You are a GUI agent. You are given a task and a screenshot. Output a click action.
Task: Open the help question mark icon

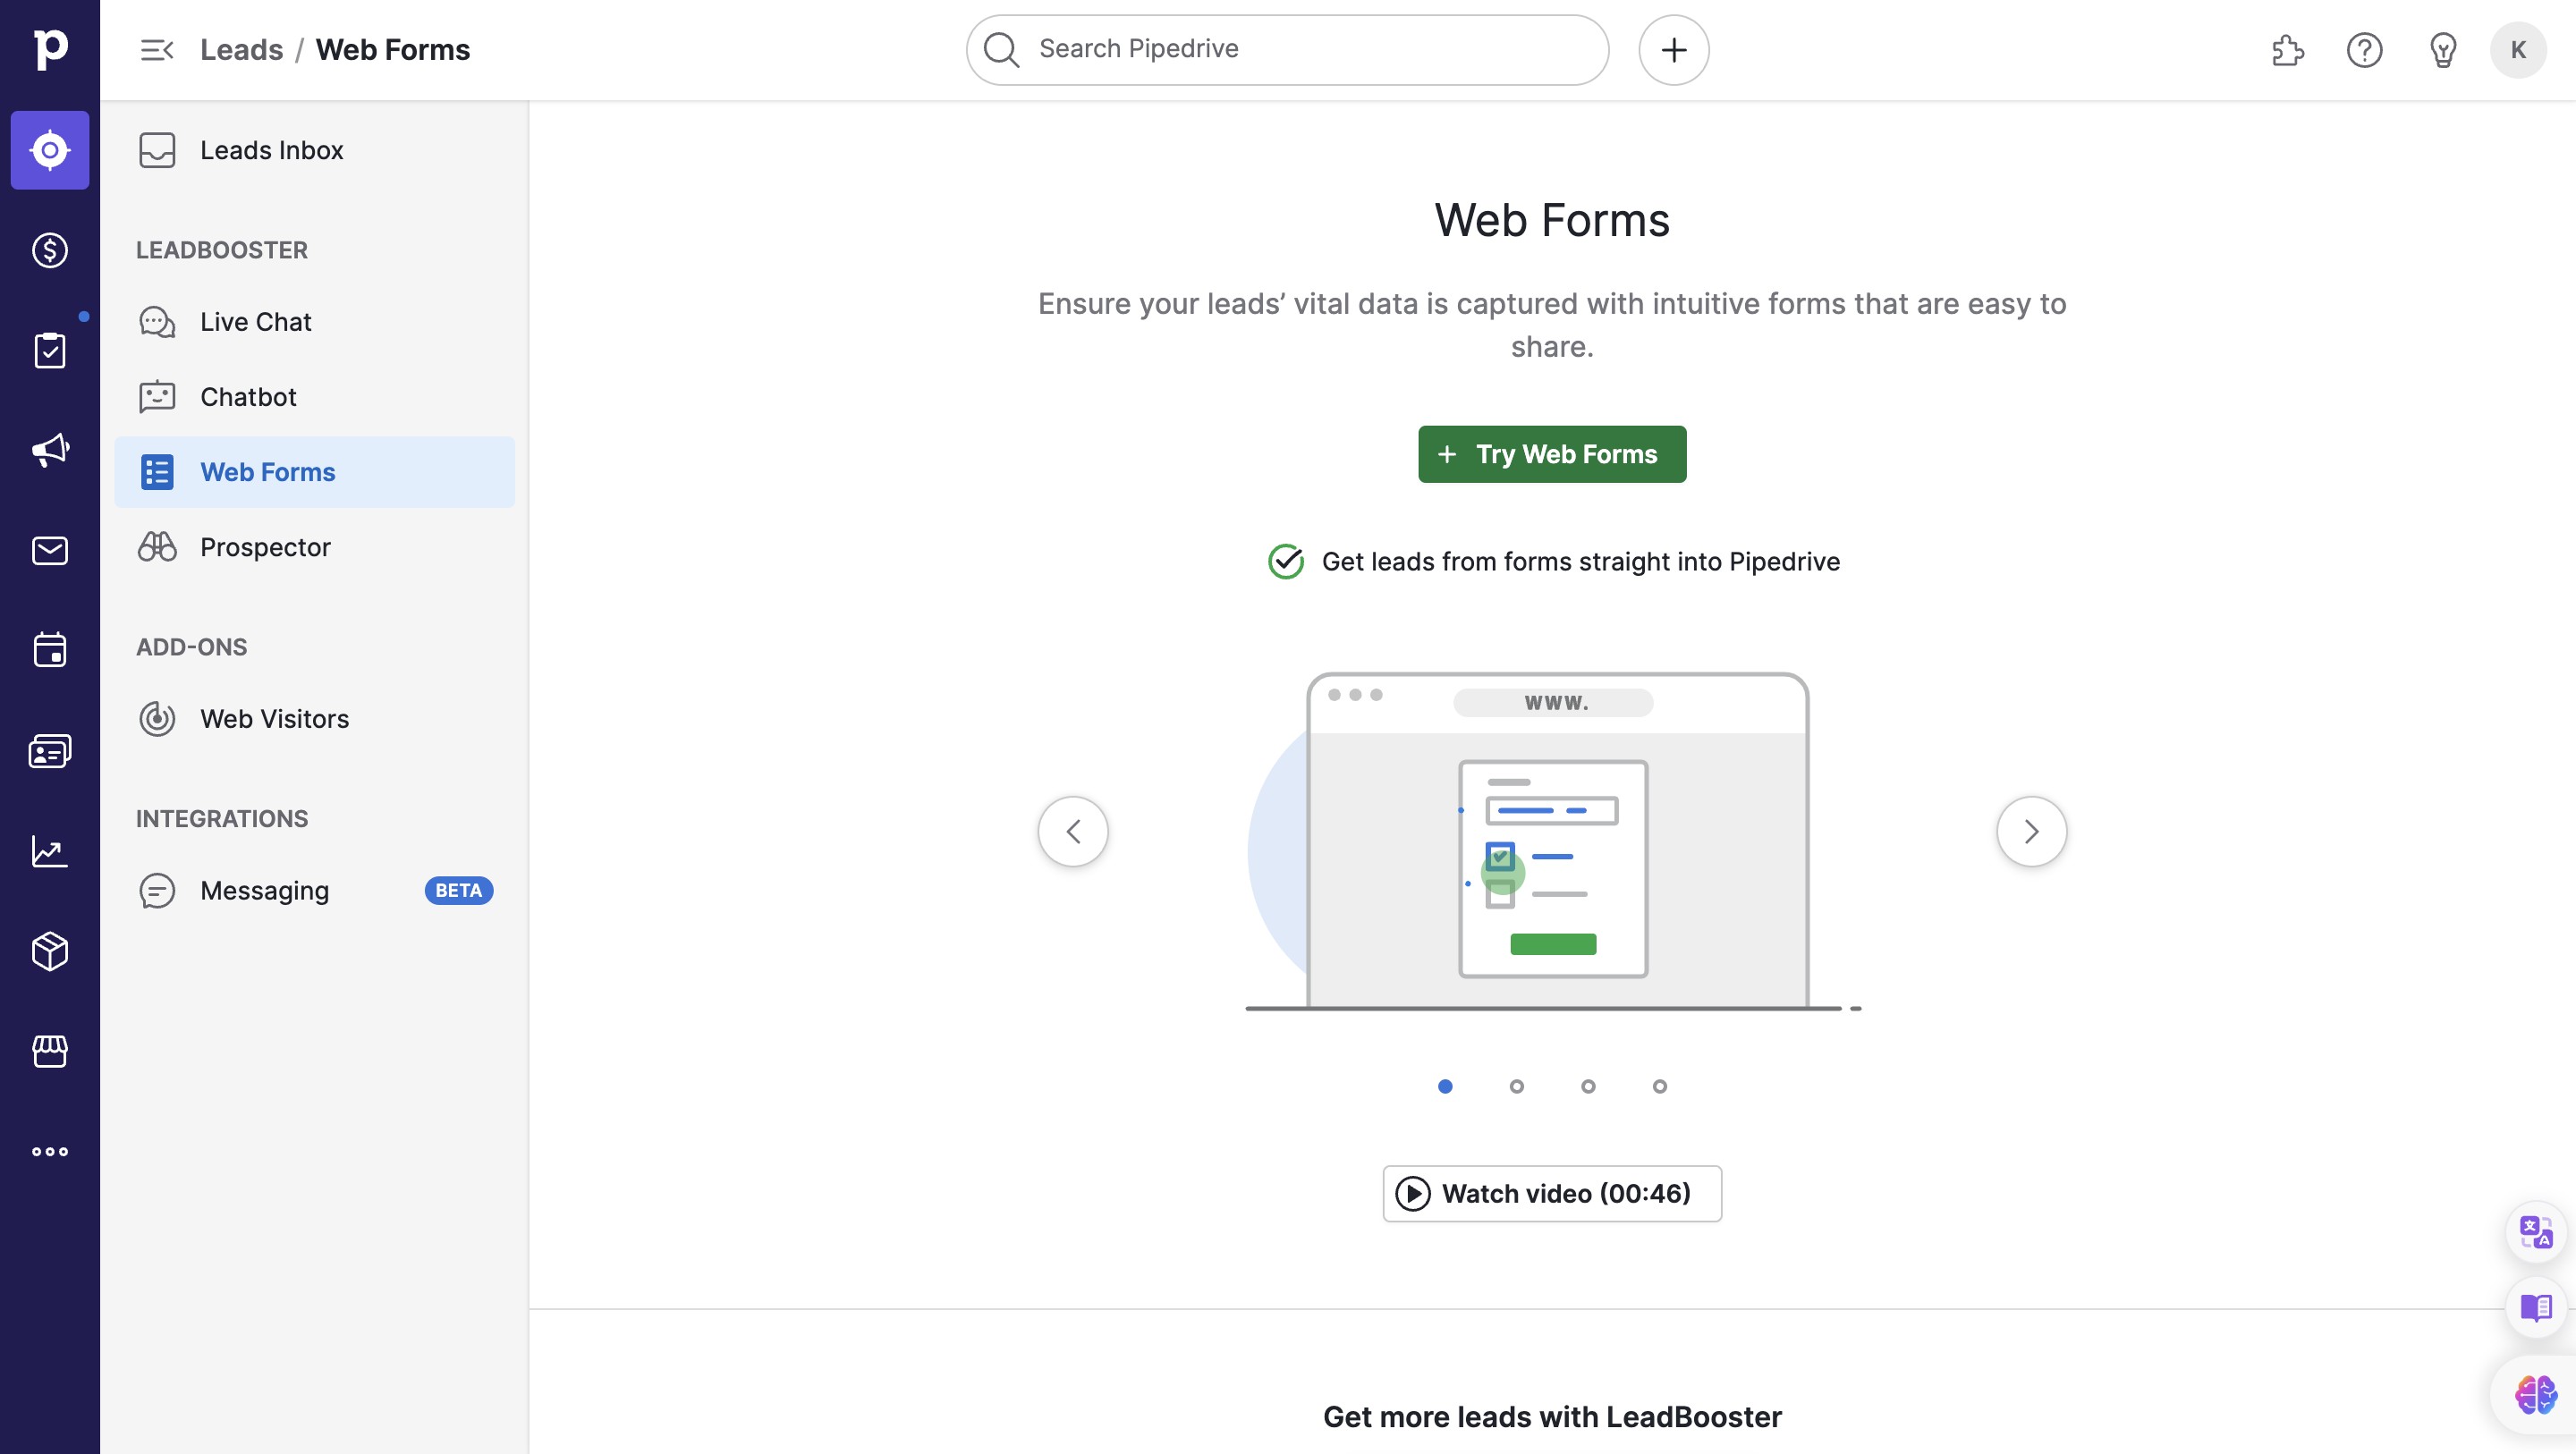point(2364,50)
